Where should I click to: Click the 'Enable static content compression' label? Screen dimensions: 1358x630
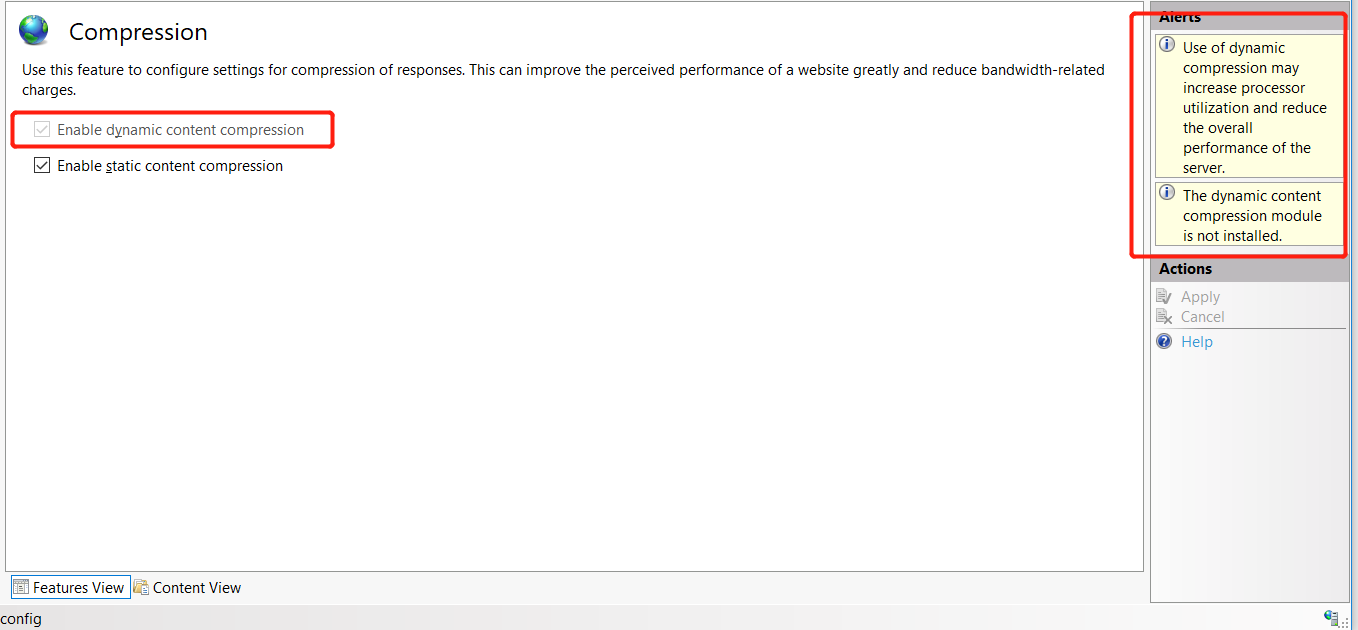(170, 166)
